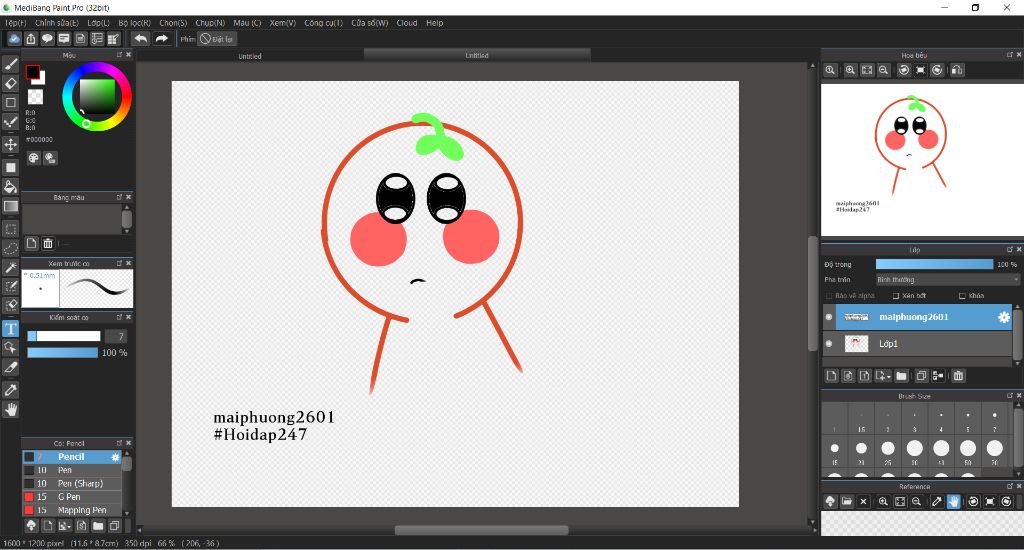Select the Pen brush
Image resolution: width=1024 pixels, height=550 pixels.
(x=72, y=470)
